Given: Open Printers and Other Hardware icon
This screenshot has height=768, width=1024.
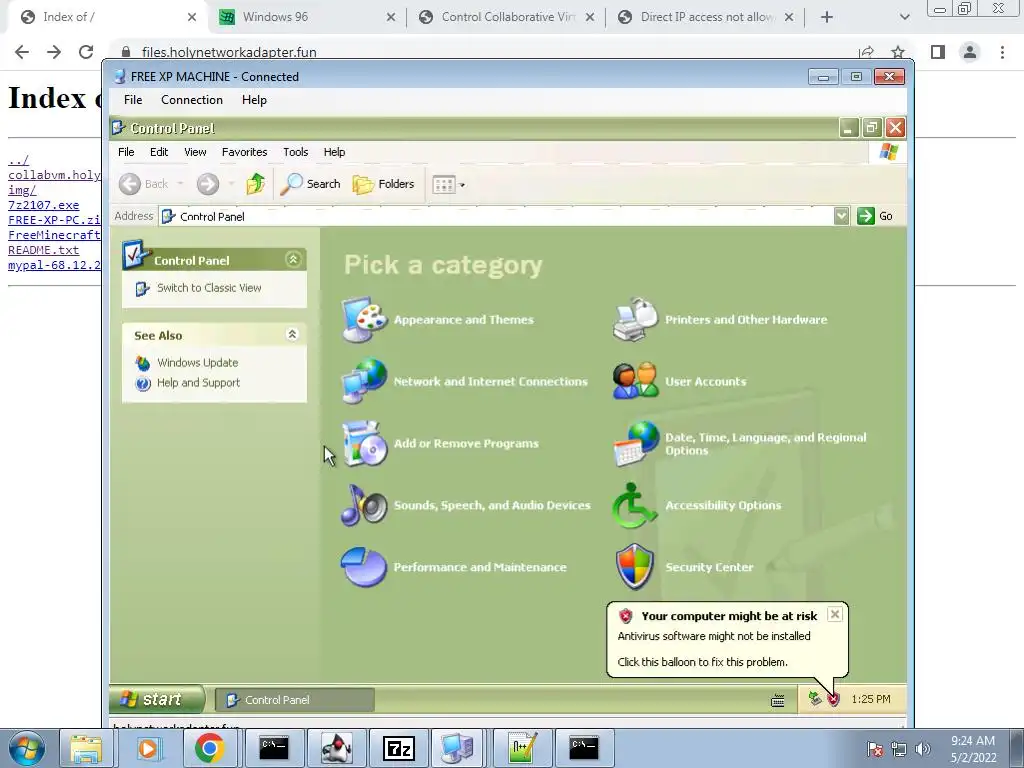Looking at the screenshot, I should 635,319.
